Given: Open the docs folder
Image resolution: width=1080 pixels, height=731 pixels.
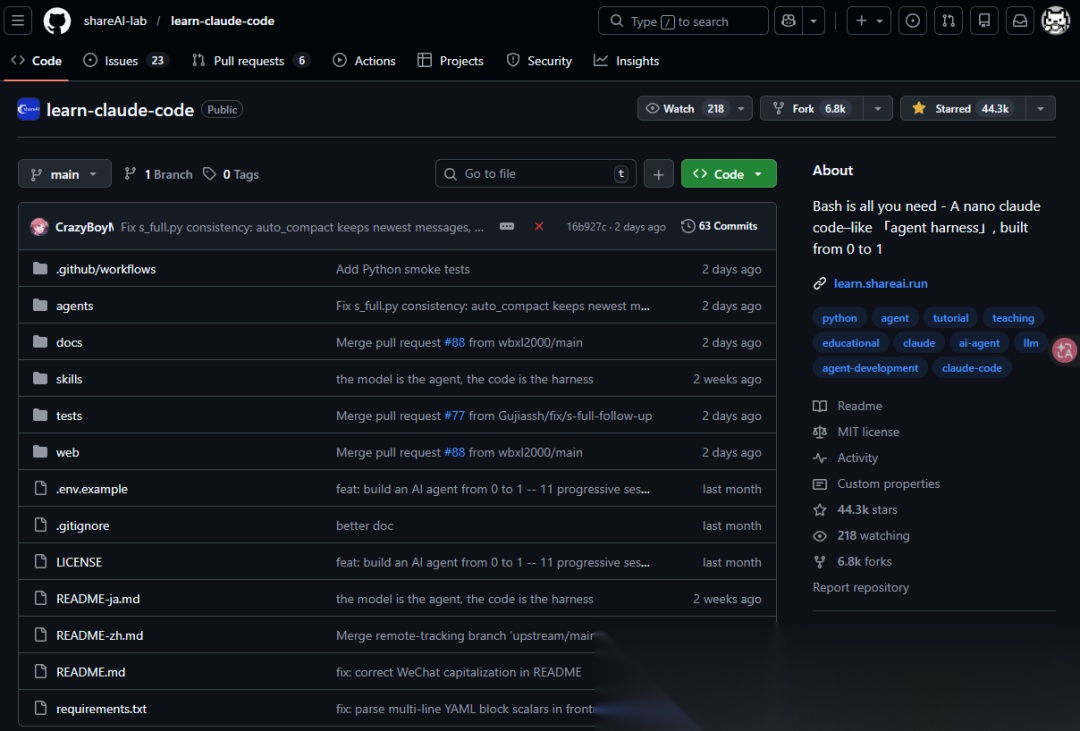Looking at the screenshot, I should (x=69, y=342).
